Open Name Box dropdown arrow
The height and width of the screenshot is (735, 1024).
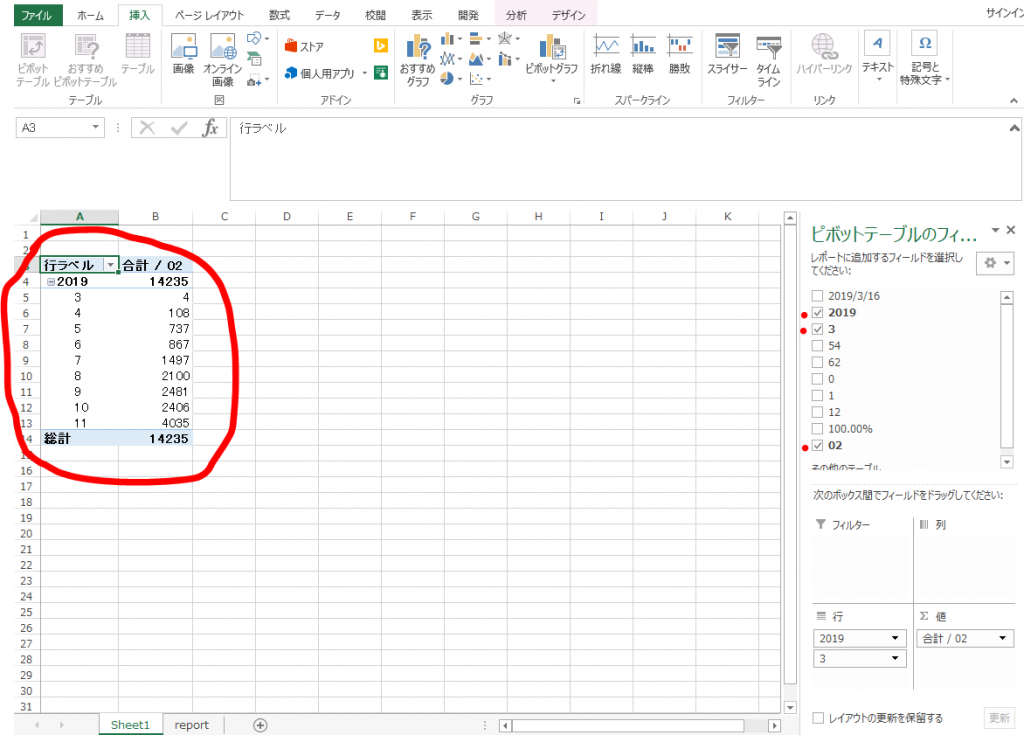point(95,127)
